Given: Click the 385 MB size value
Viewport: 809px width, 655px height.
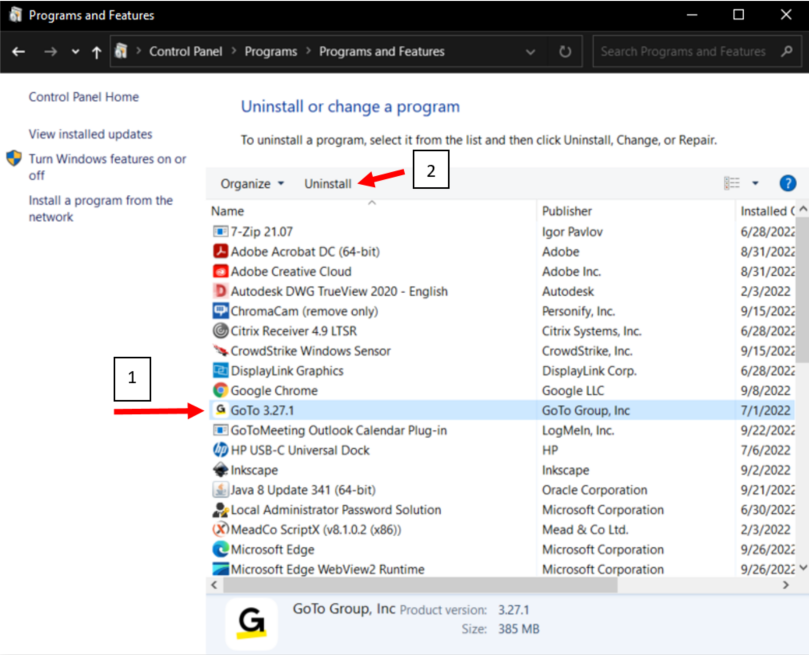Looking at the screenshot, I should [519, 629].
